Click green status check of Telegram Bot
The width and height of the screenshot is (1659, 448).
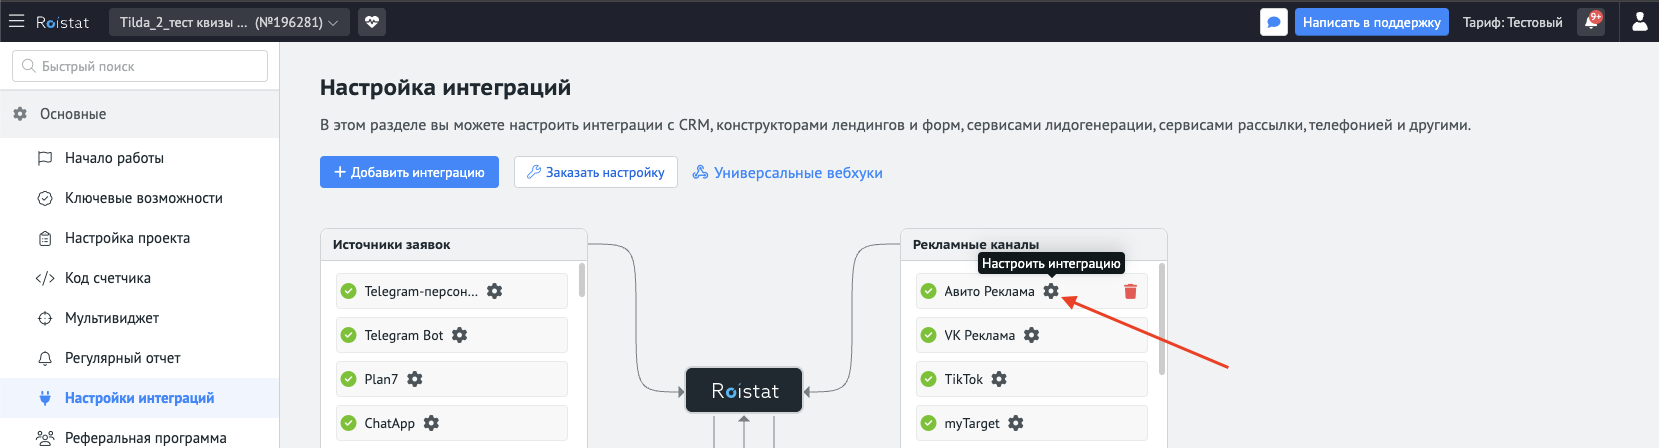point(348,335)
